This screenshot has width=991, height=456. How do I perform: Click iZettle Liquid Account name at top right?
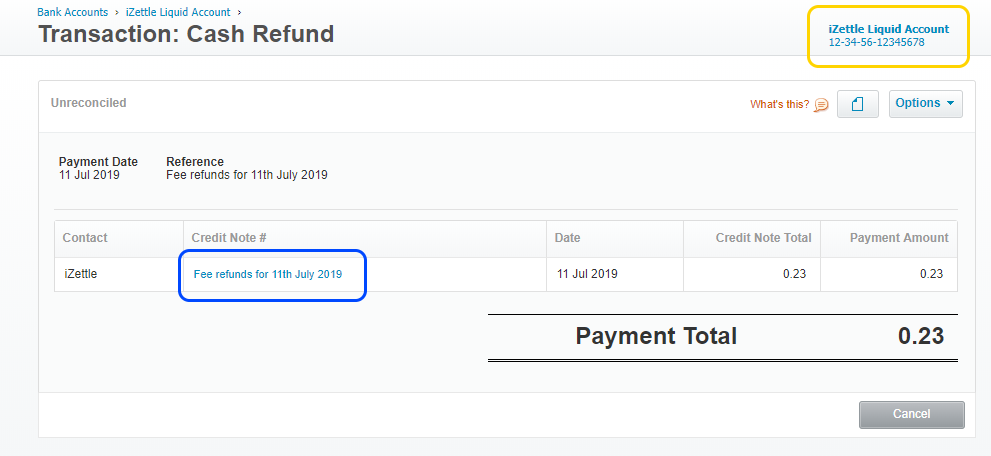(x=888, y=29)
